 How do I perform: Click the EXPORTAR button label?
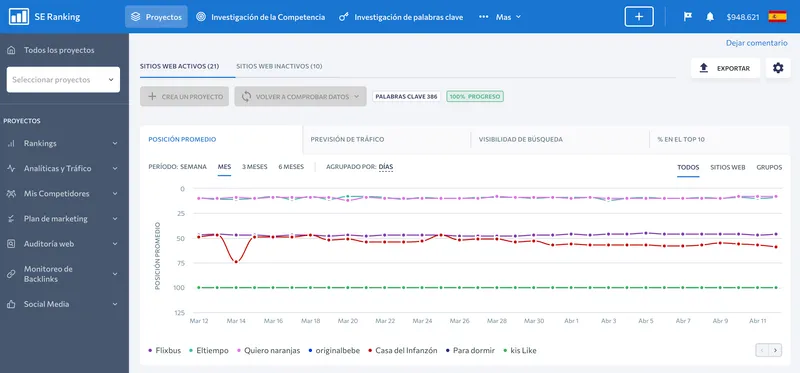pyautogui.click(x=733, y=68)
